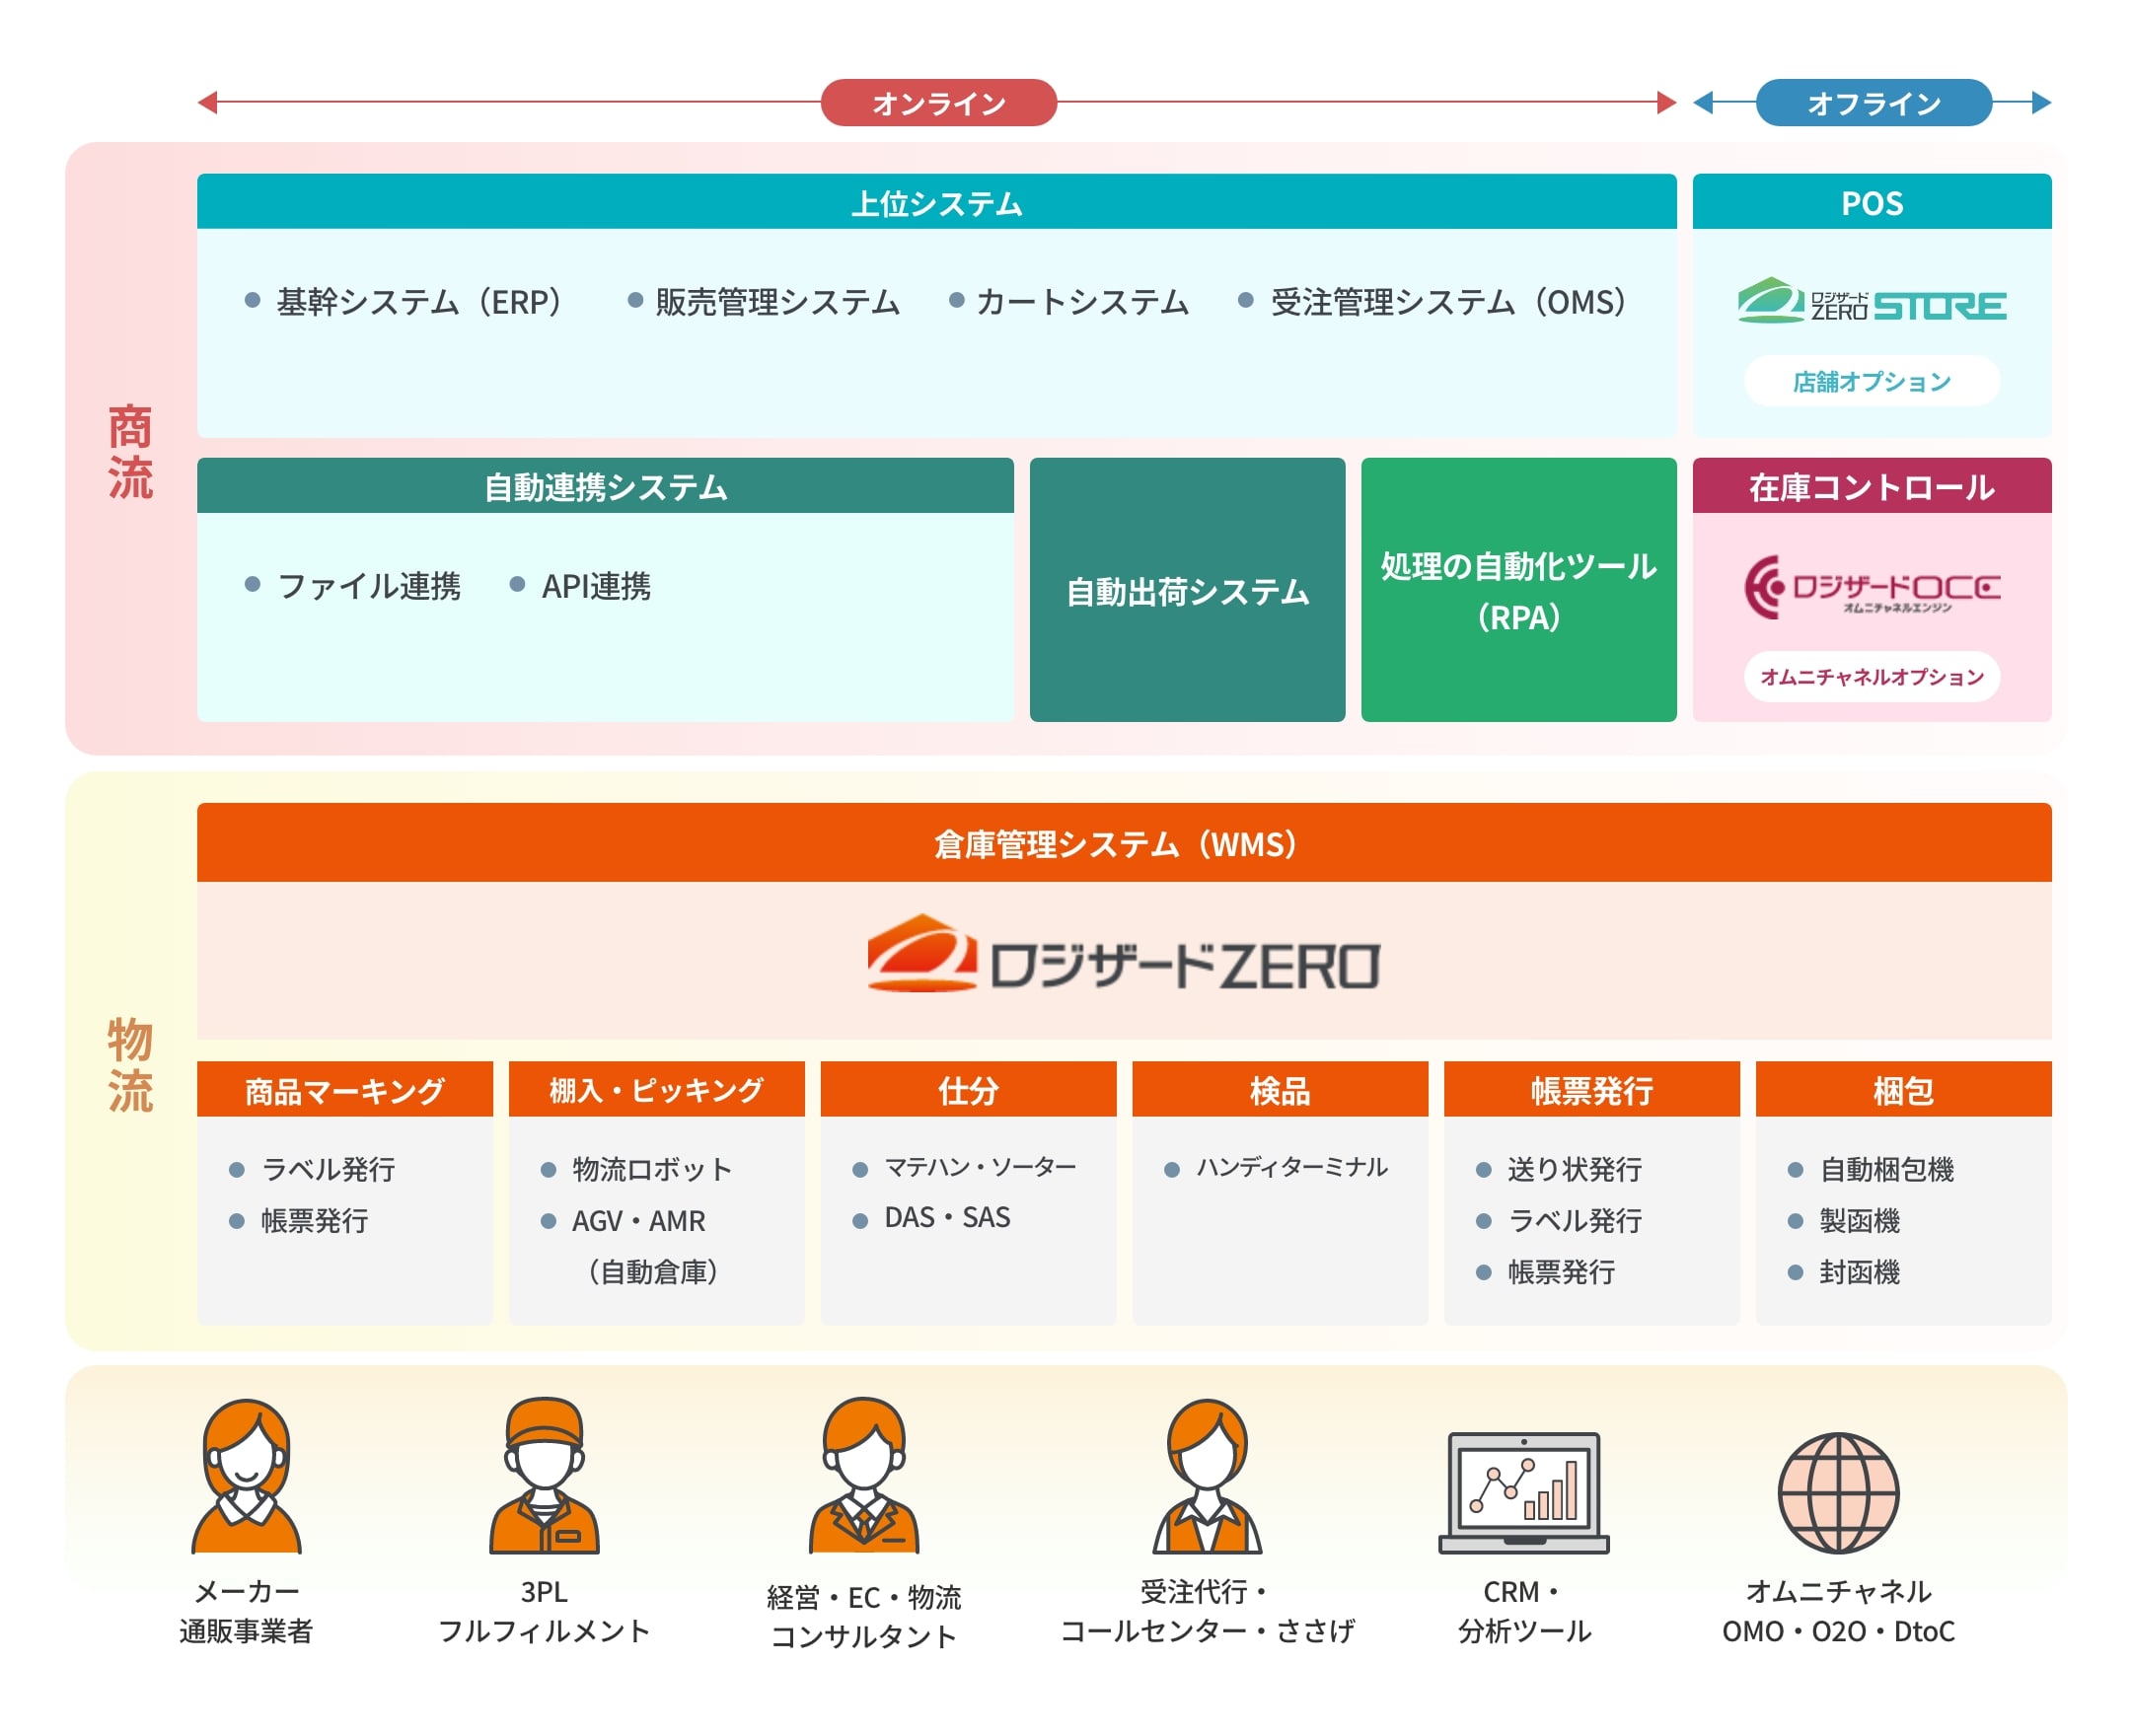
Task: Select the メーカー通販事業者 woman icon
Action: (246, 1476)
